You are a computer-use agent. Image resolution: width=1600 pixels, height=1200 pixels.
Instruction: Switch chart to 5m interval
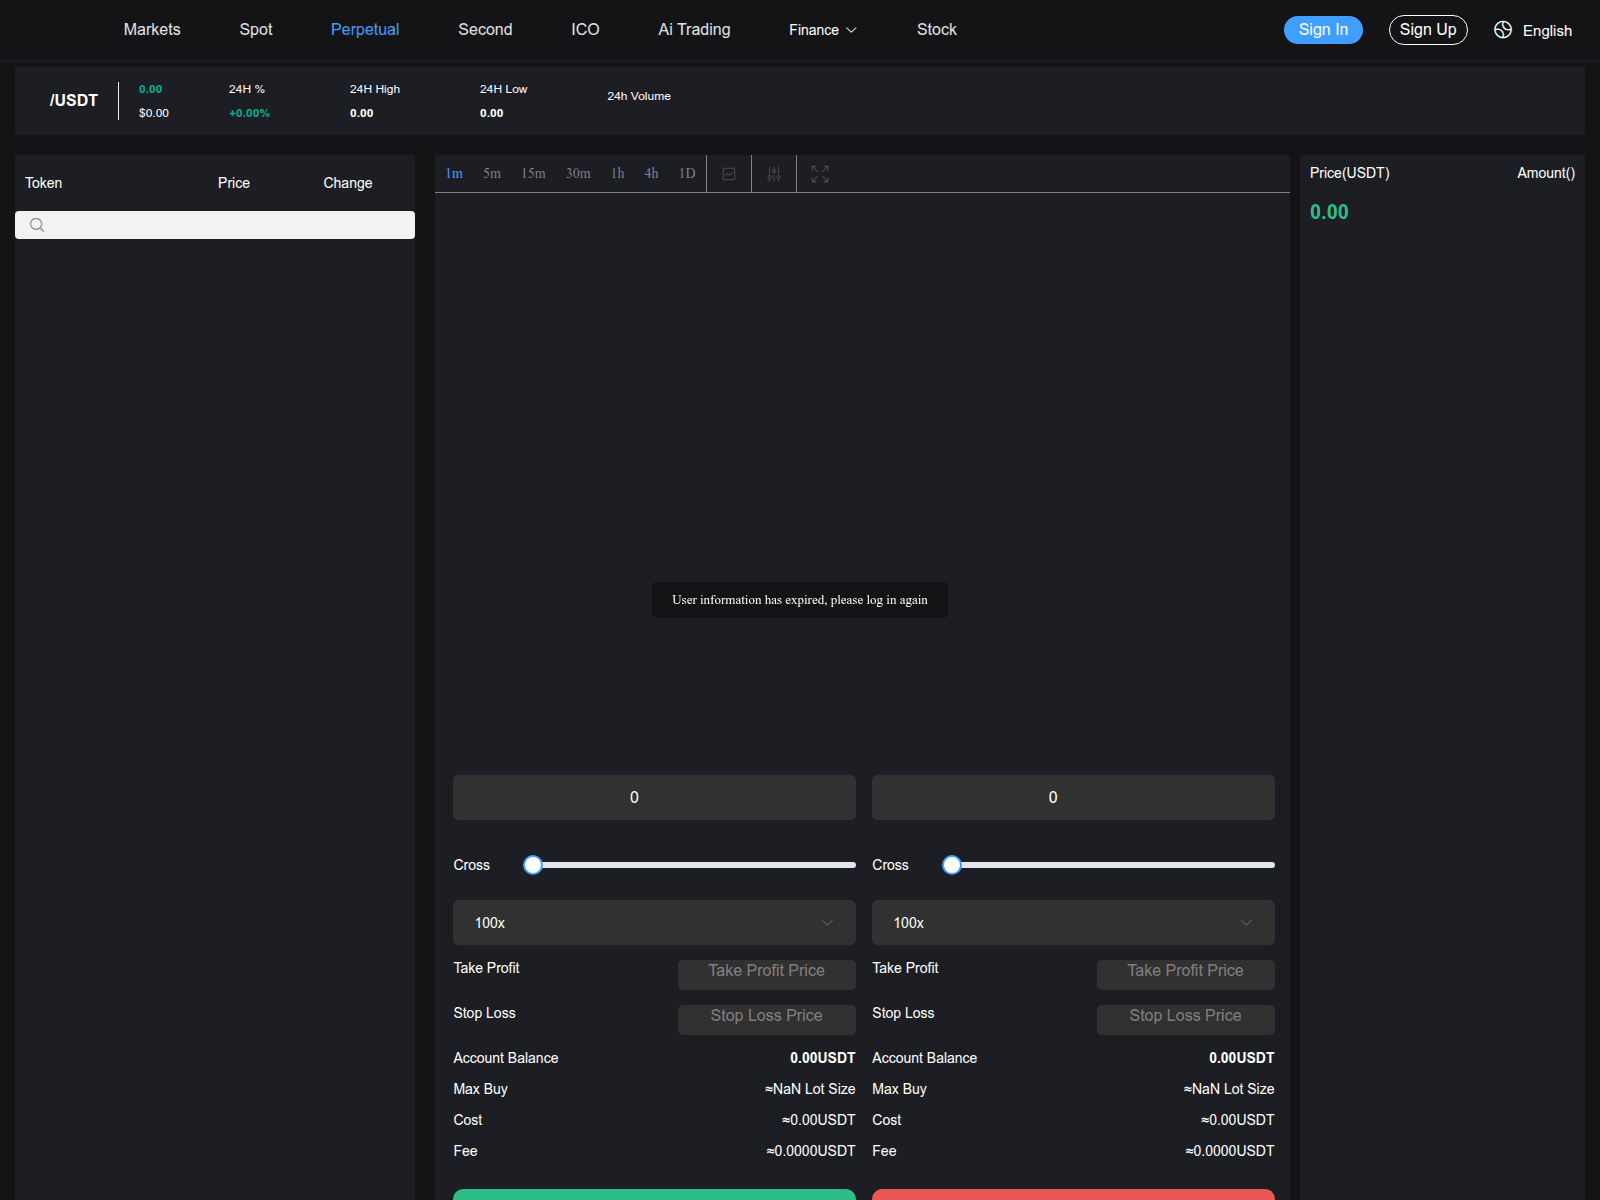492,174
